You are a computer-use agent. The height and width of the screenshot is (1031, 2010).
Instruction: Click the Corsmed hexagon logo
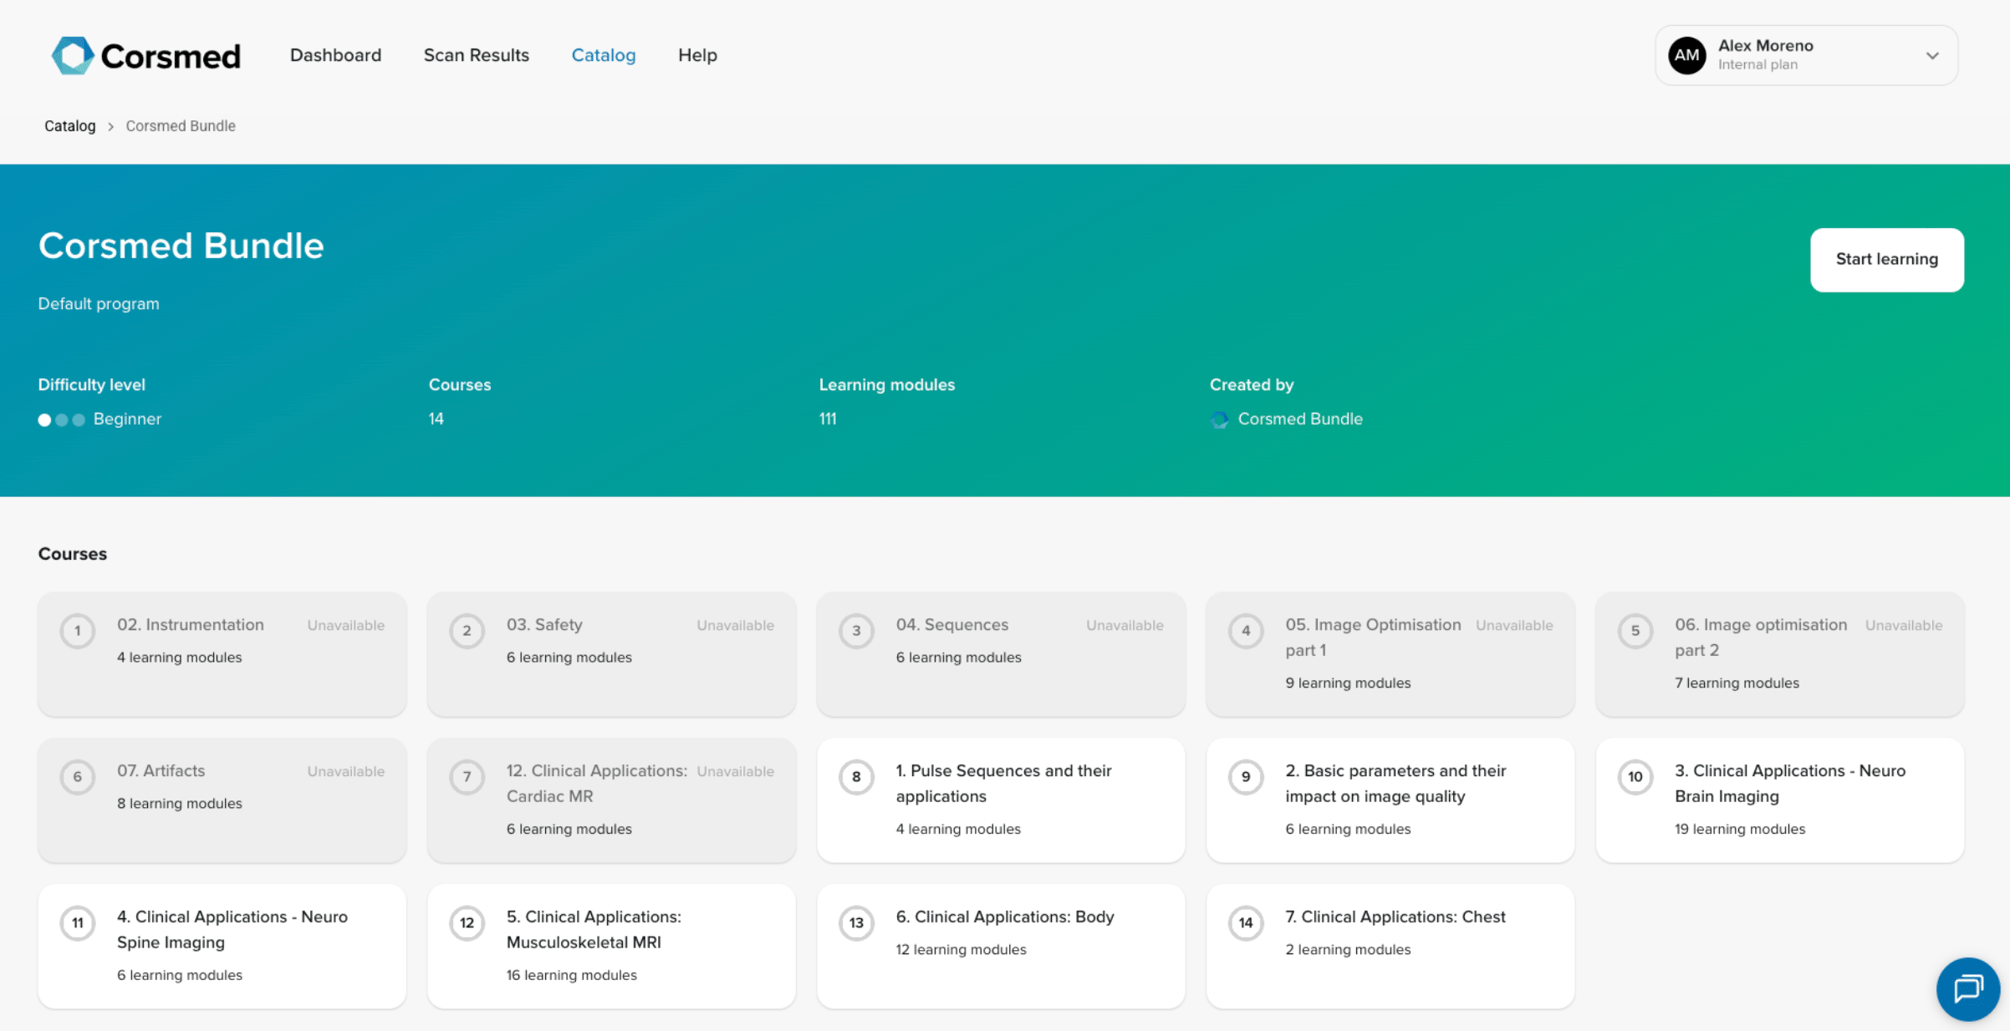pyautogui.click(x=70, y=55)
